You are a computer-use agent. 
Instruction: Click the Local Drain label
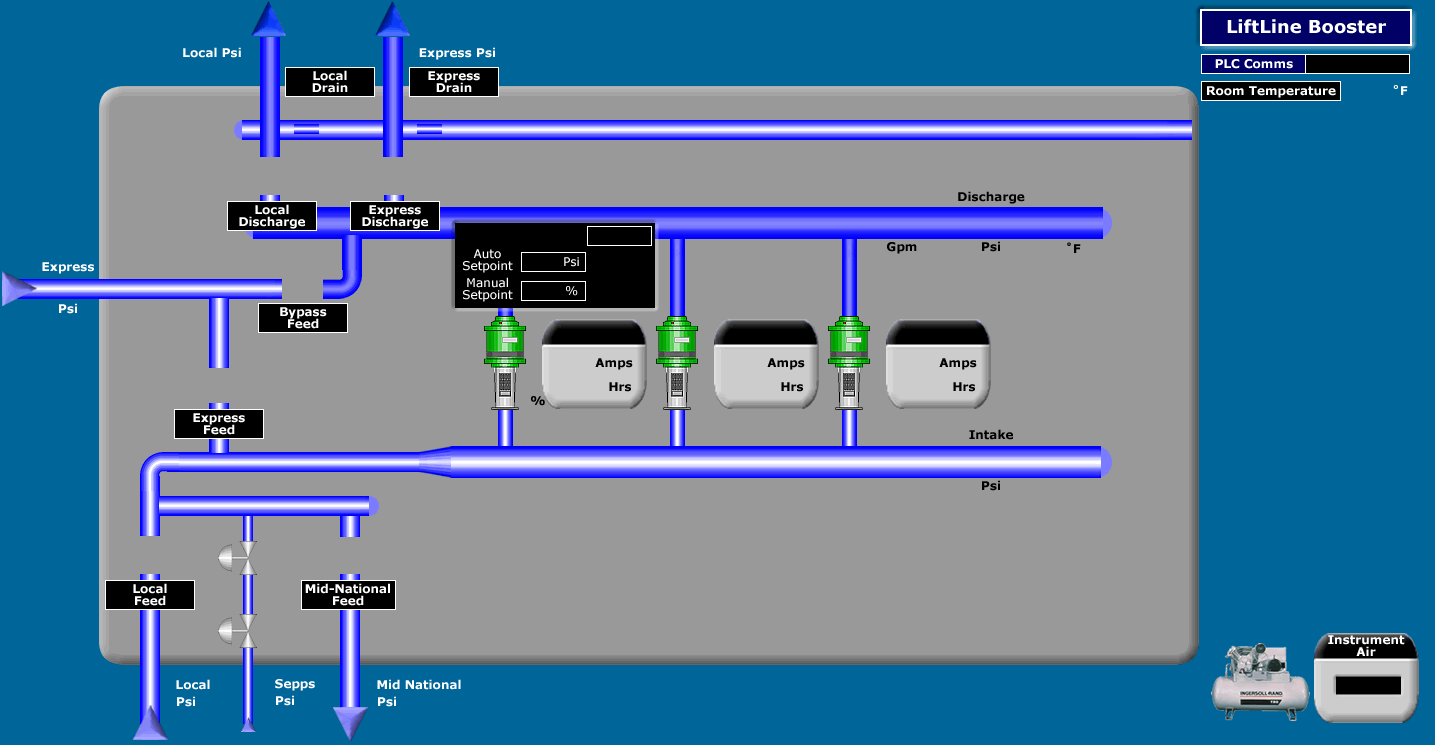tap(329, 82)
